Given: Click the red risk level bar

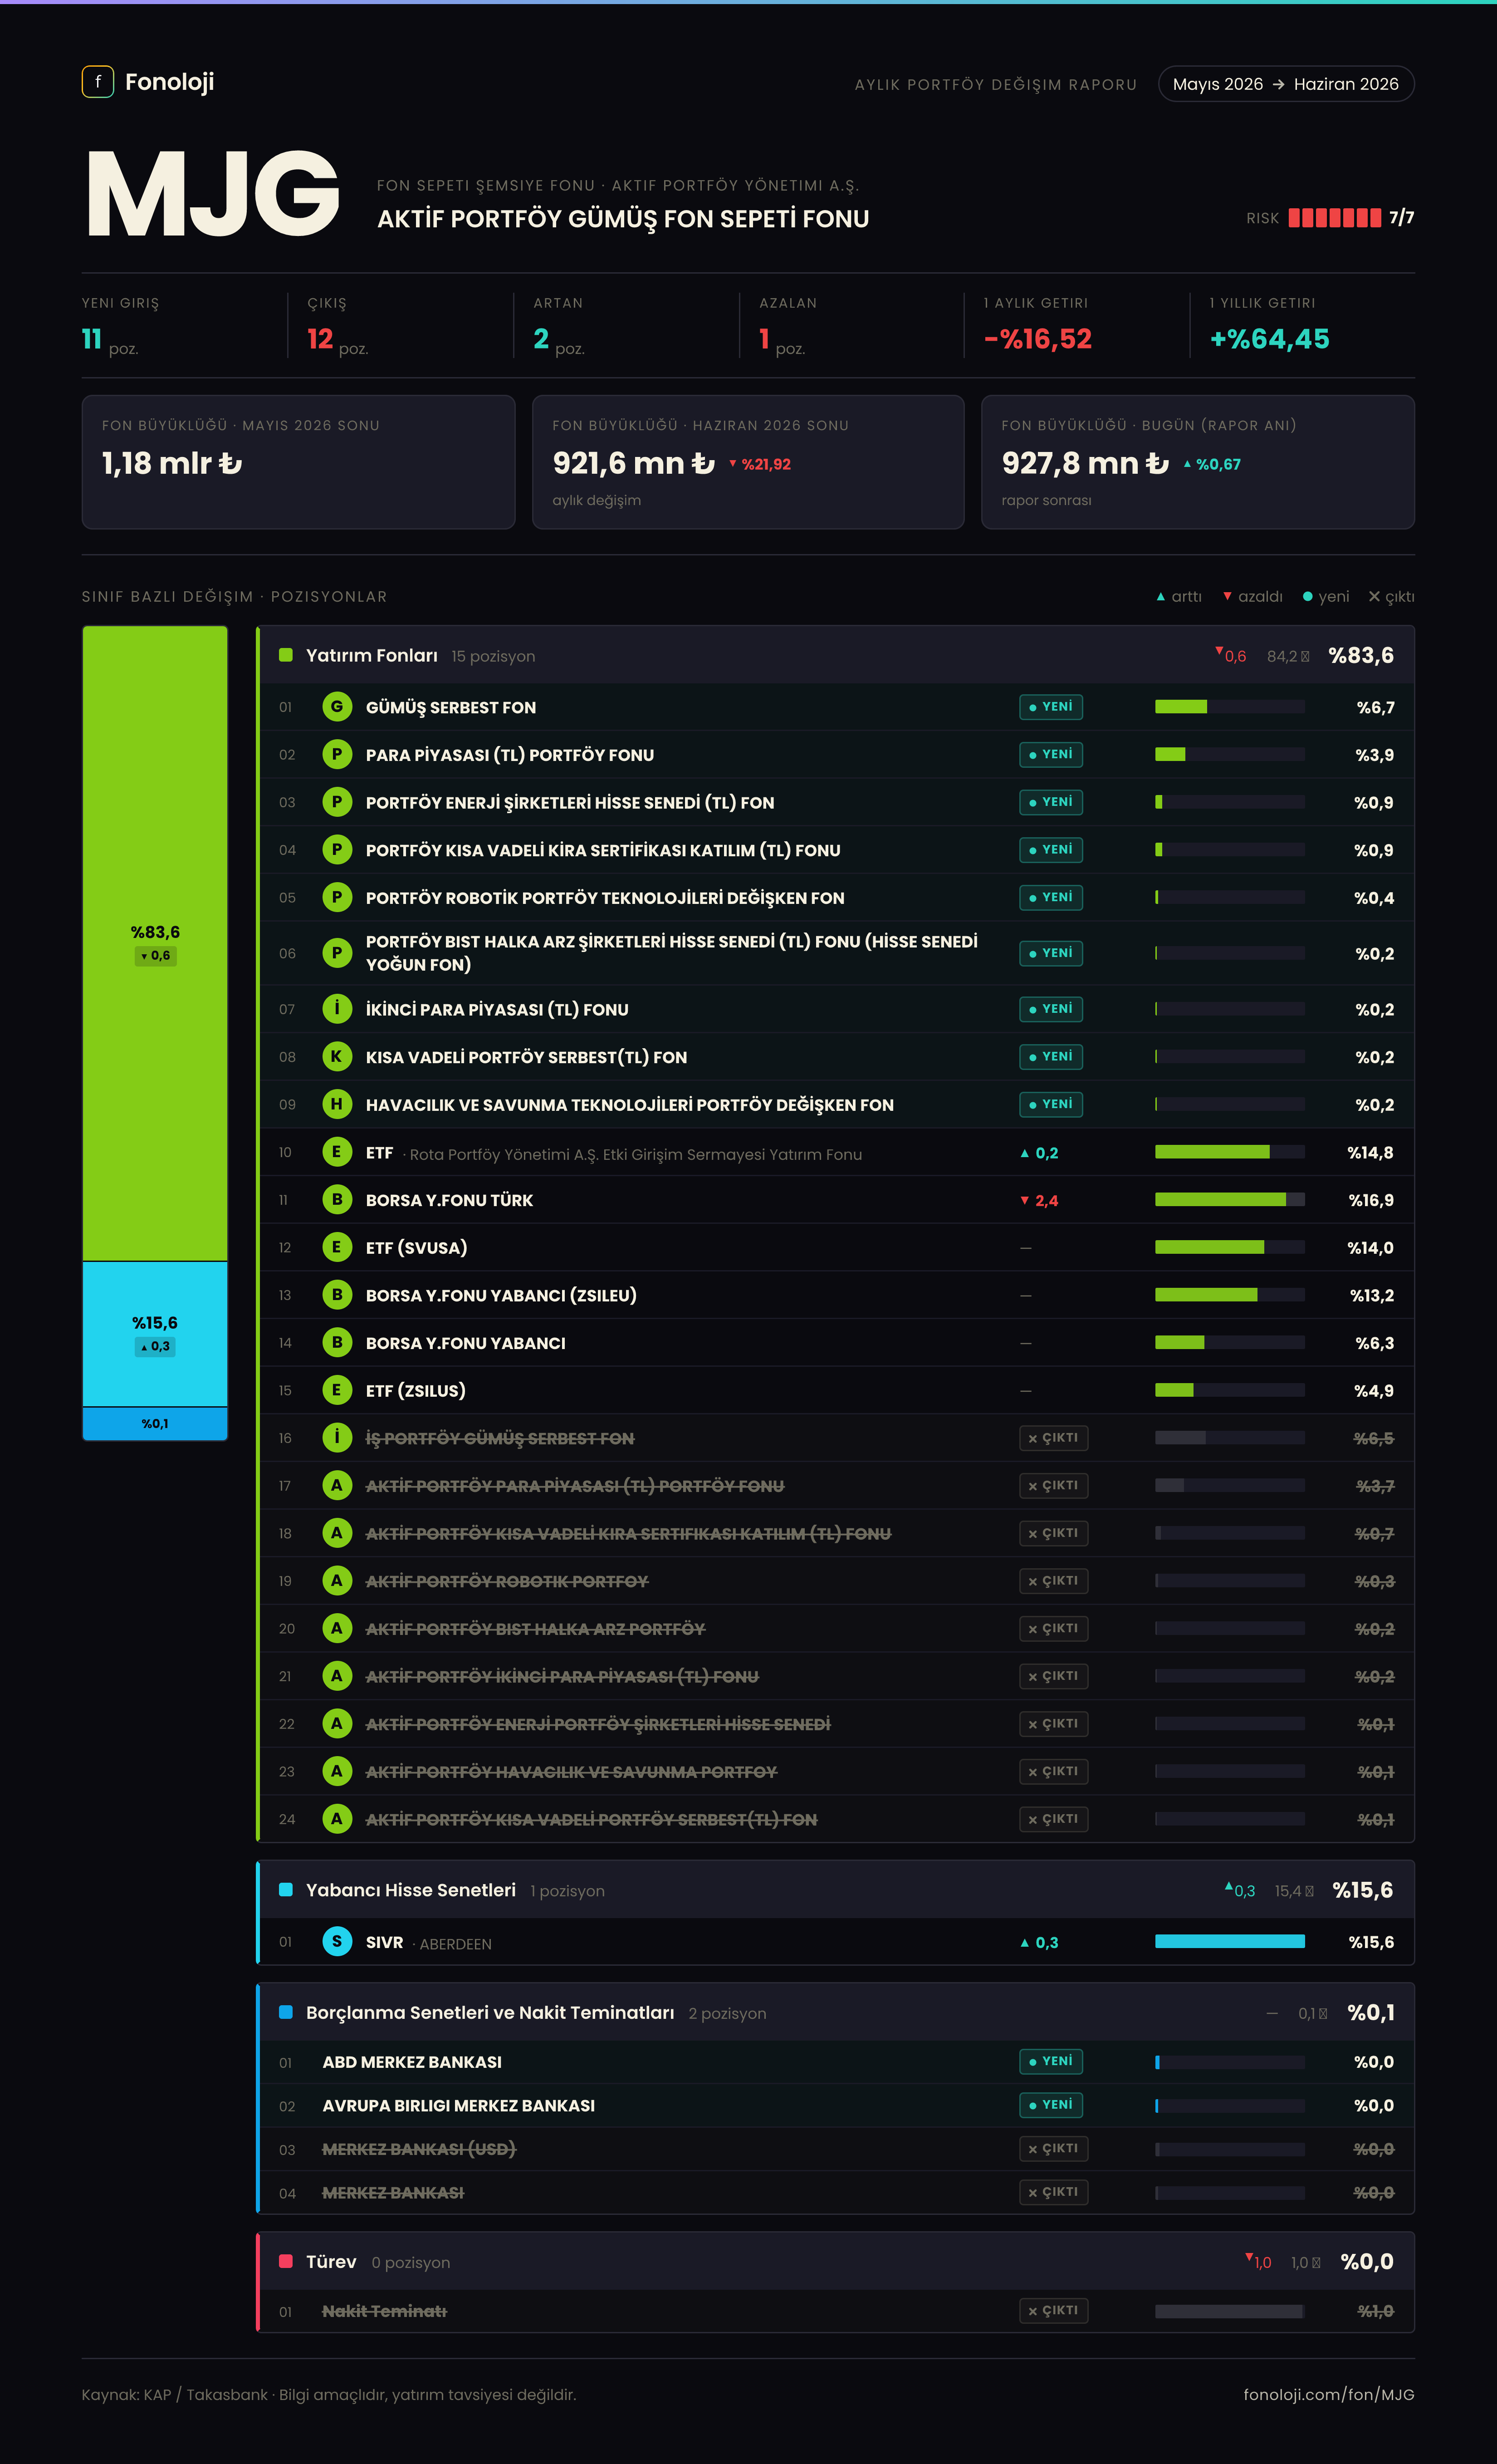Looking at the screenshot, I should point(1334,218).
